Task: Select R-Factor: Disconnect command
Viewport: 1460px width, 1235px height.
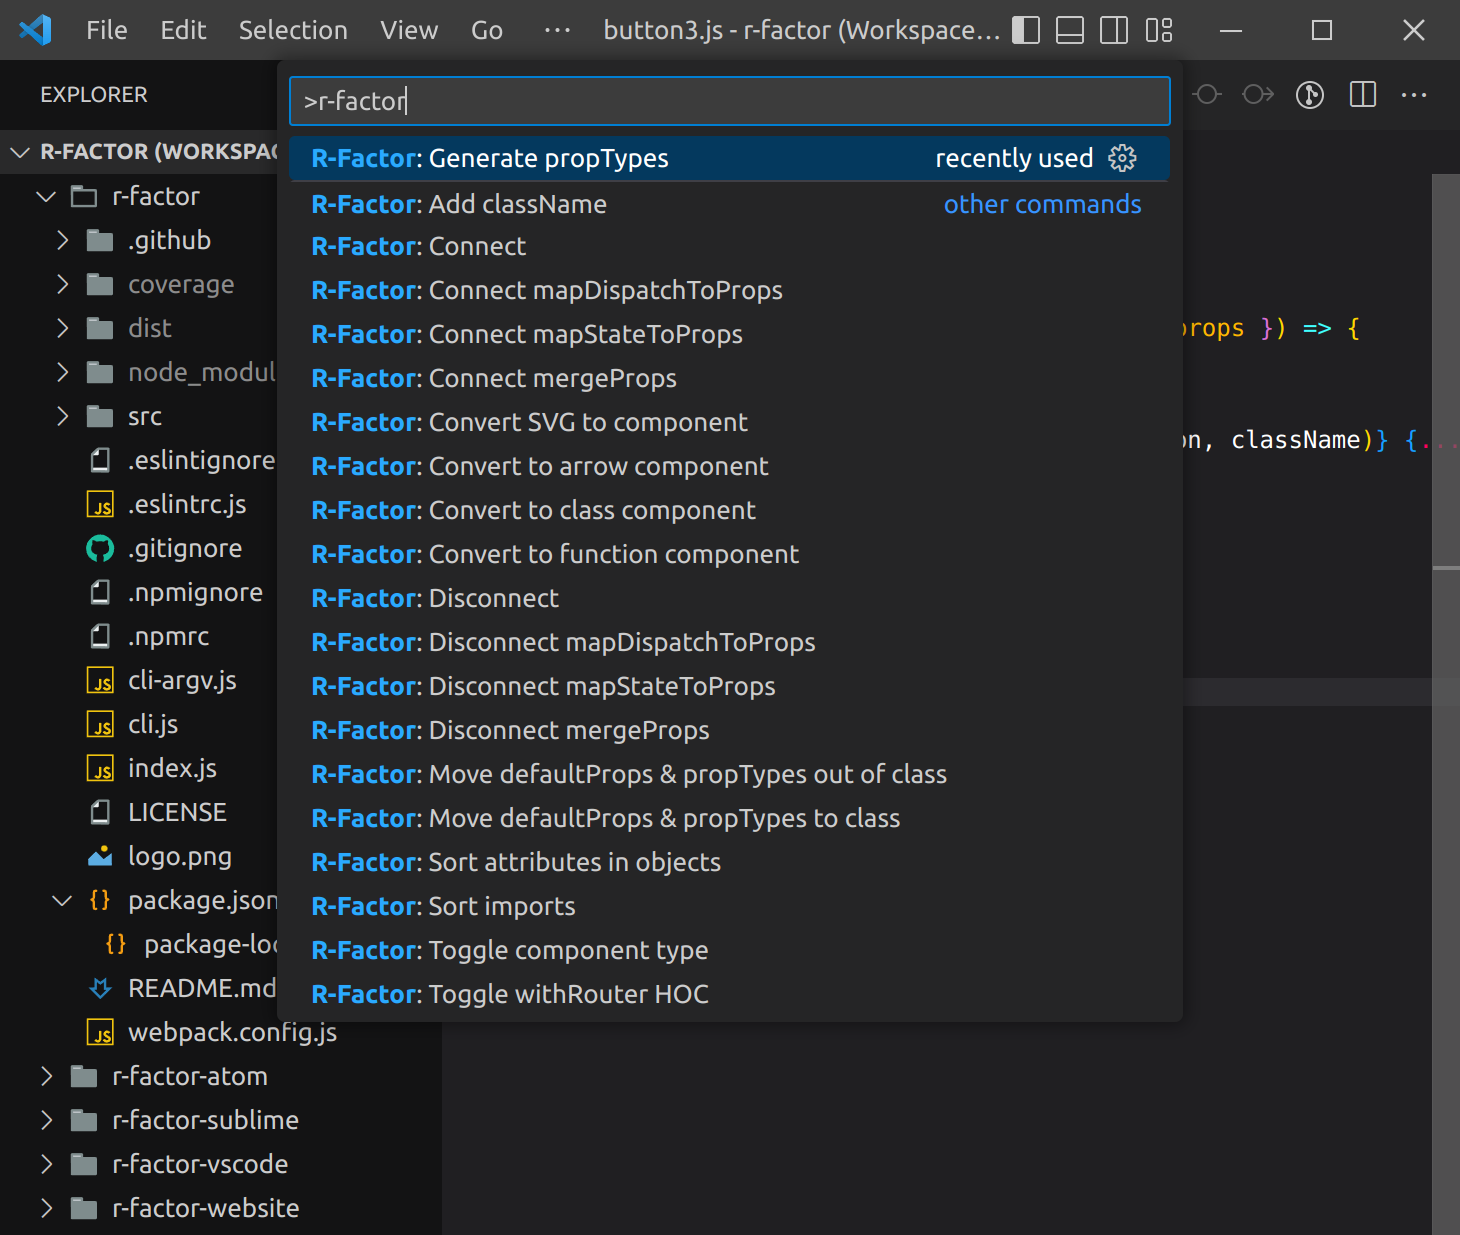Action: coord(729,598)
